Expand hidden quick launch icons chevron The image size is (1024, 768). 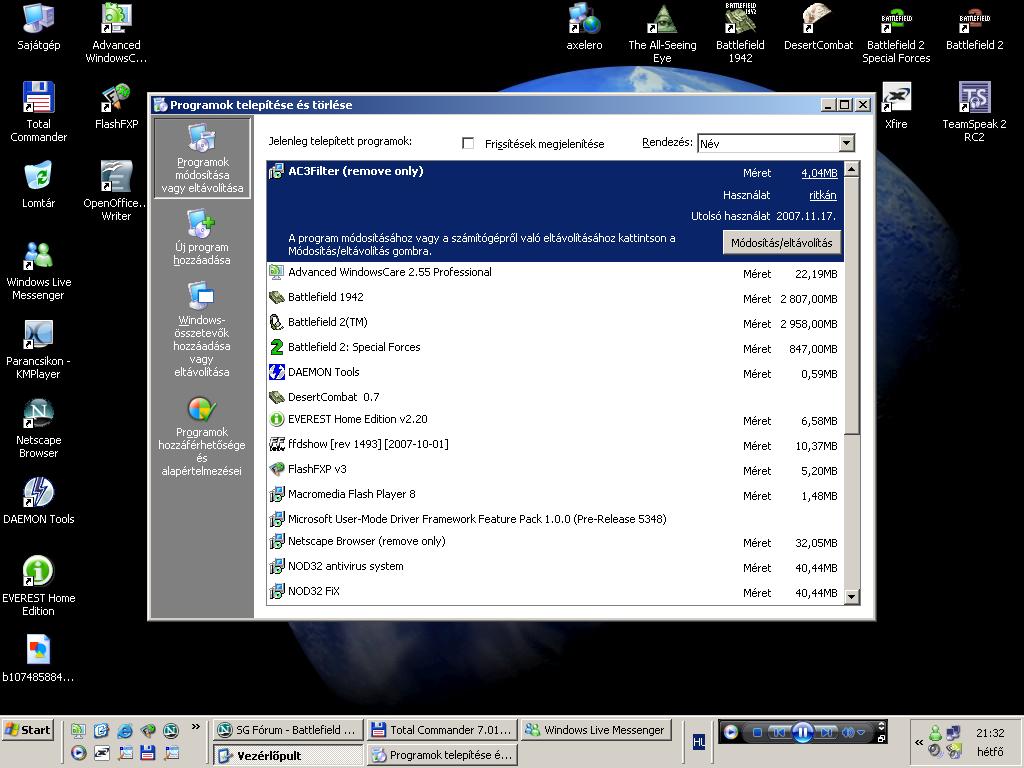click(x=196, y=728)
